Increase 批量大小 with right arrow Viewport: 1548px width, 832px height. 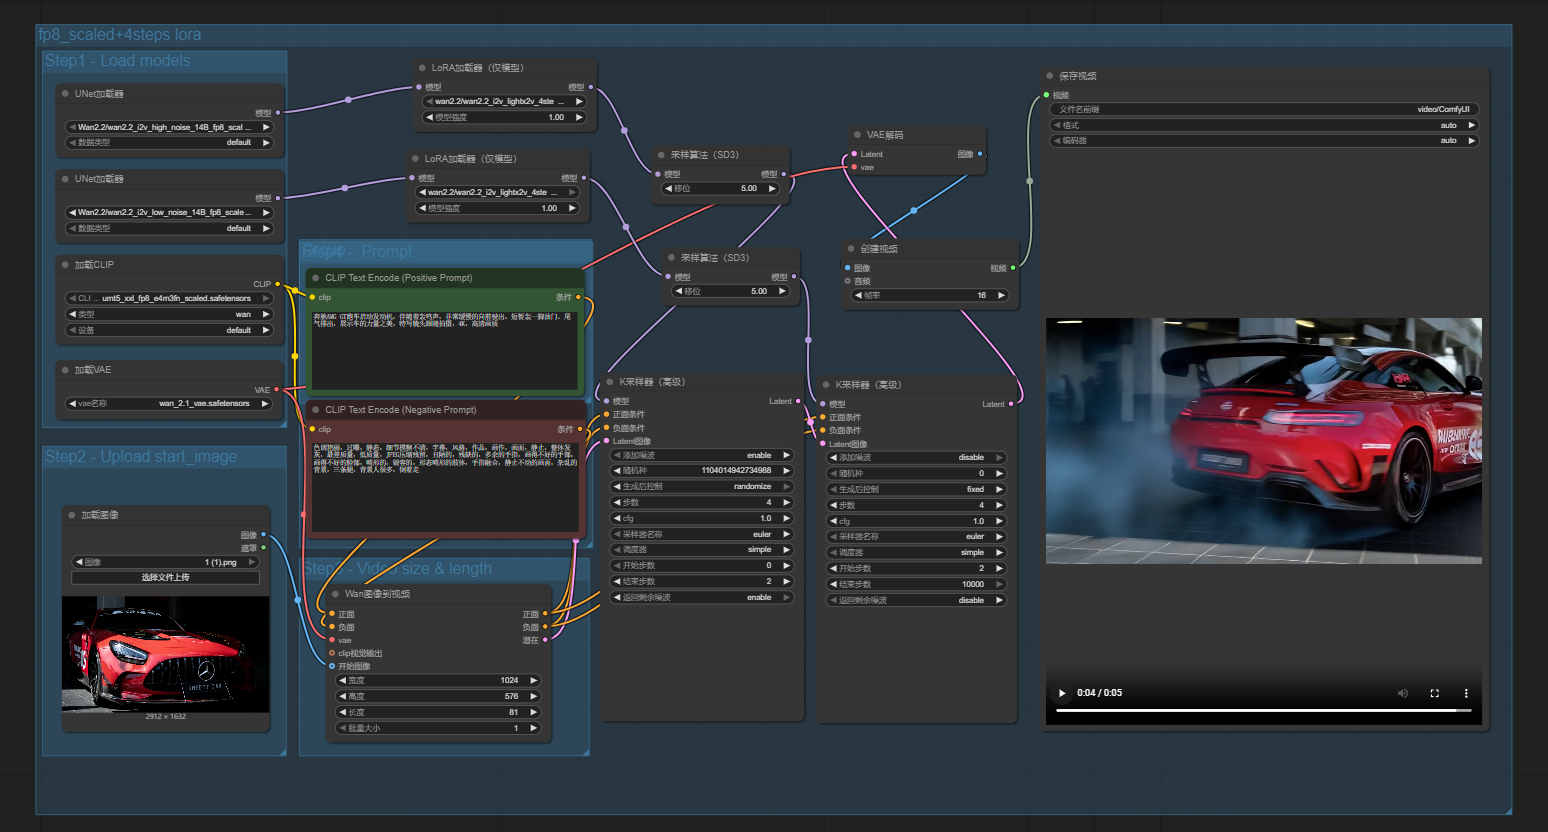click(x=534, y=729)
